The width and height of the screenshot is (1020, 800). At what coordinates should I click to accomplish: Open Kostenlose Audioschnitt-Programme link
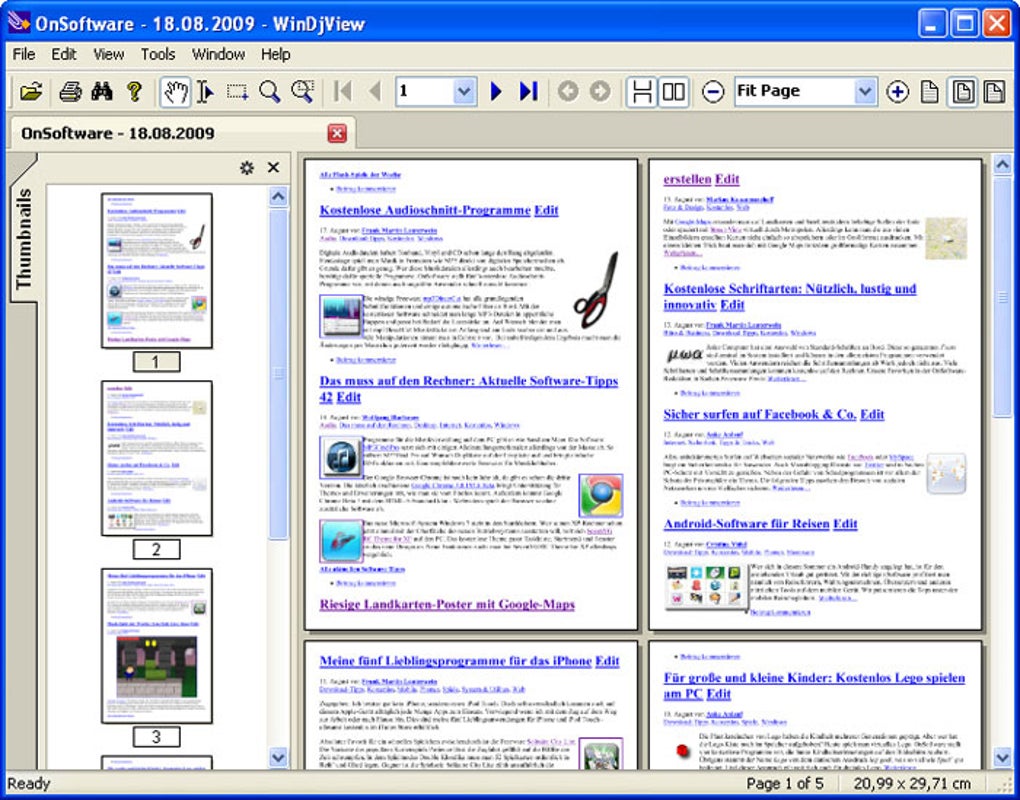425,210
